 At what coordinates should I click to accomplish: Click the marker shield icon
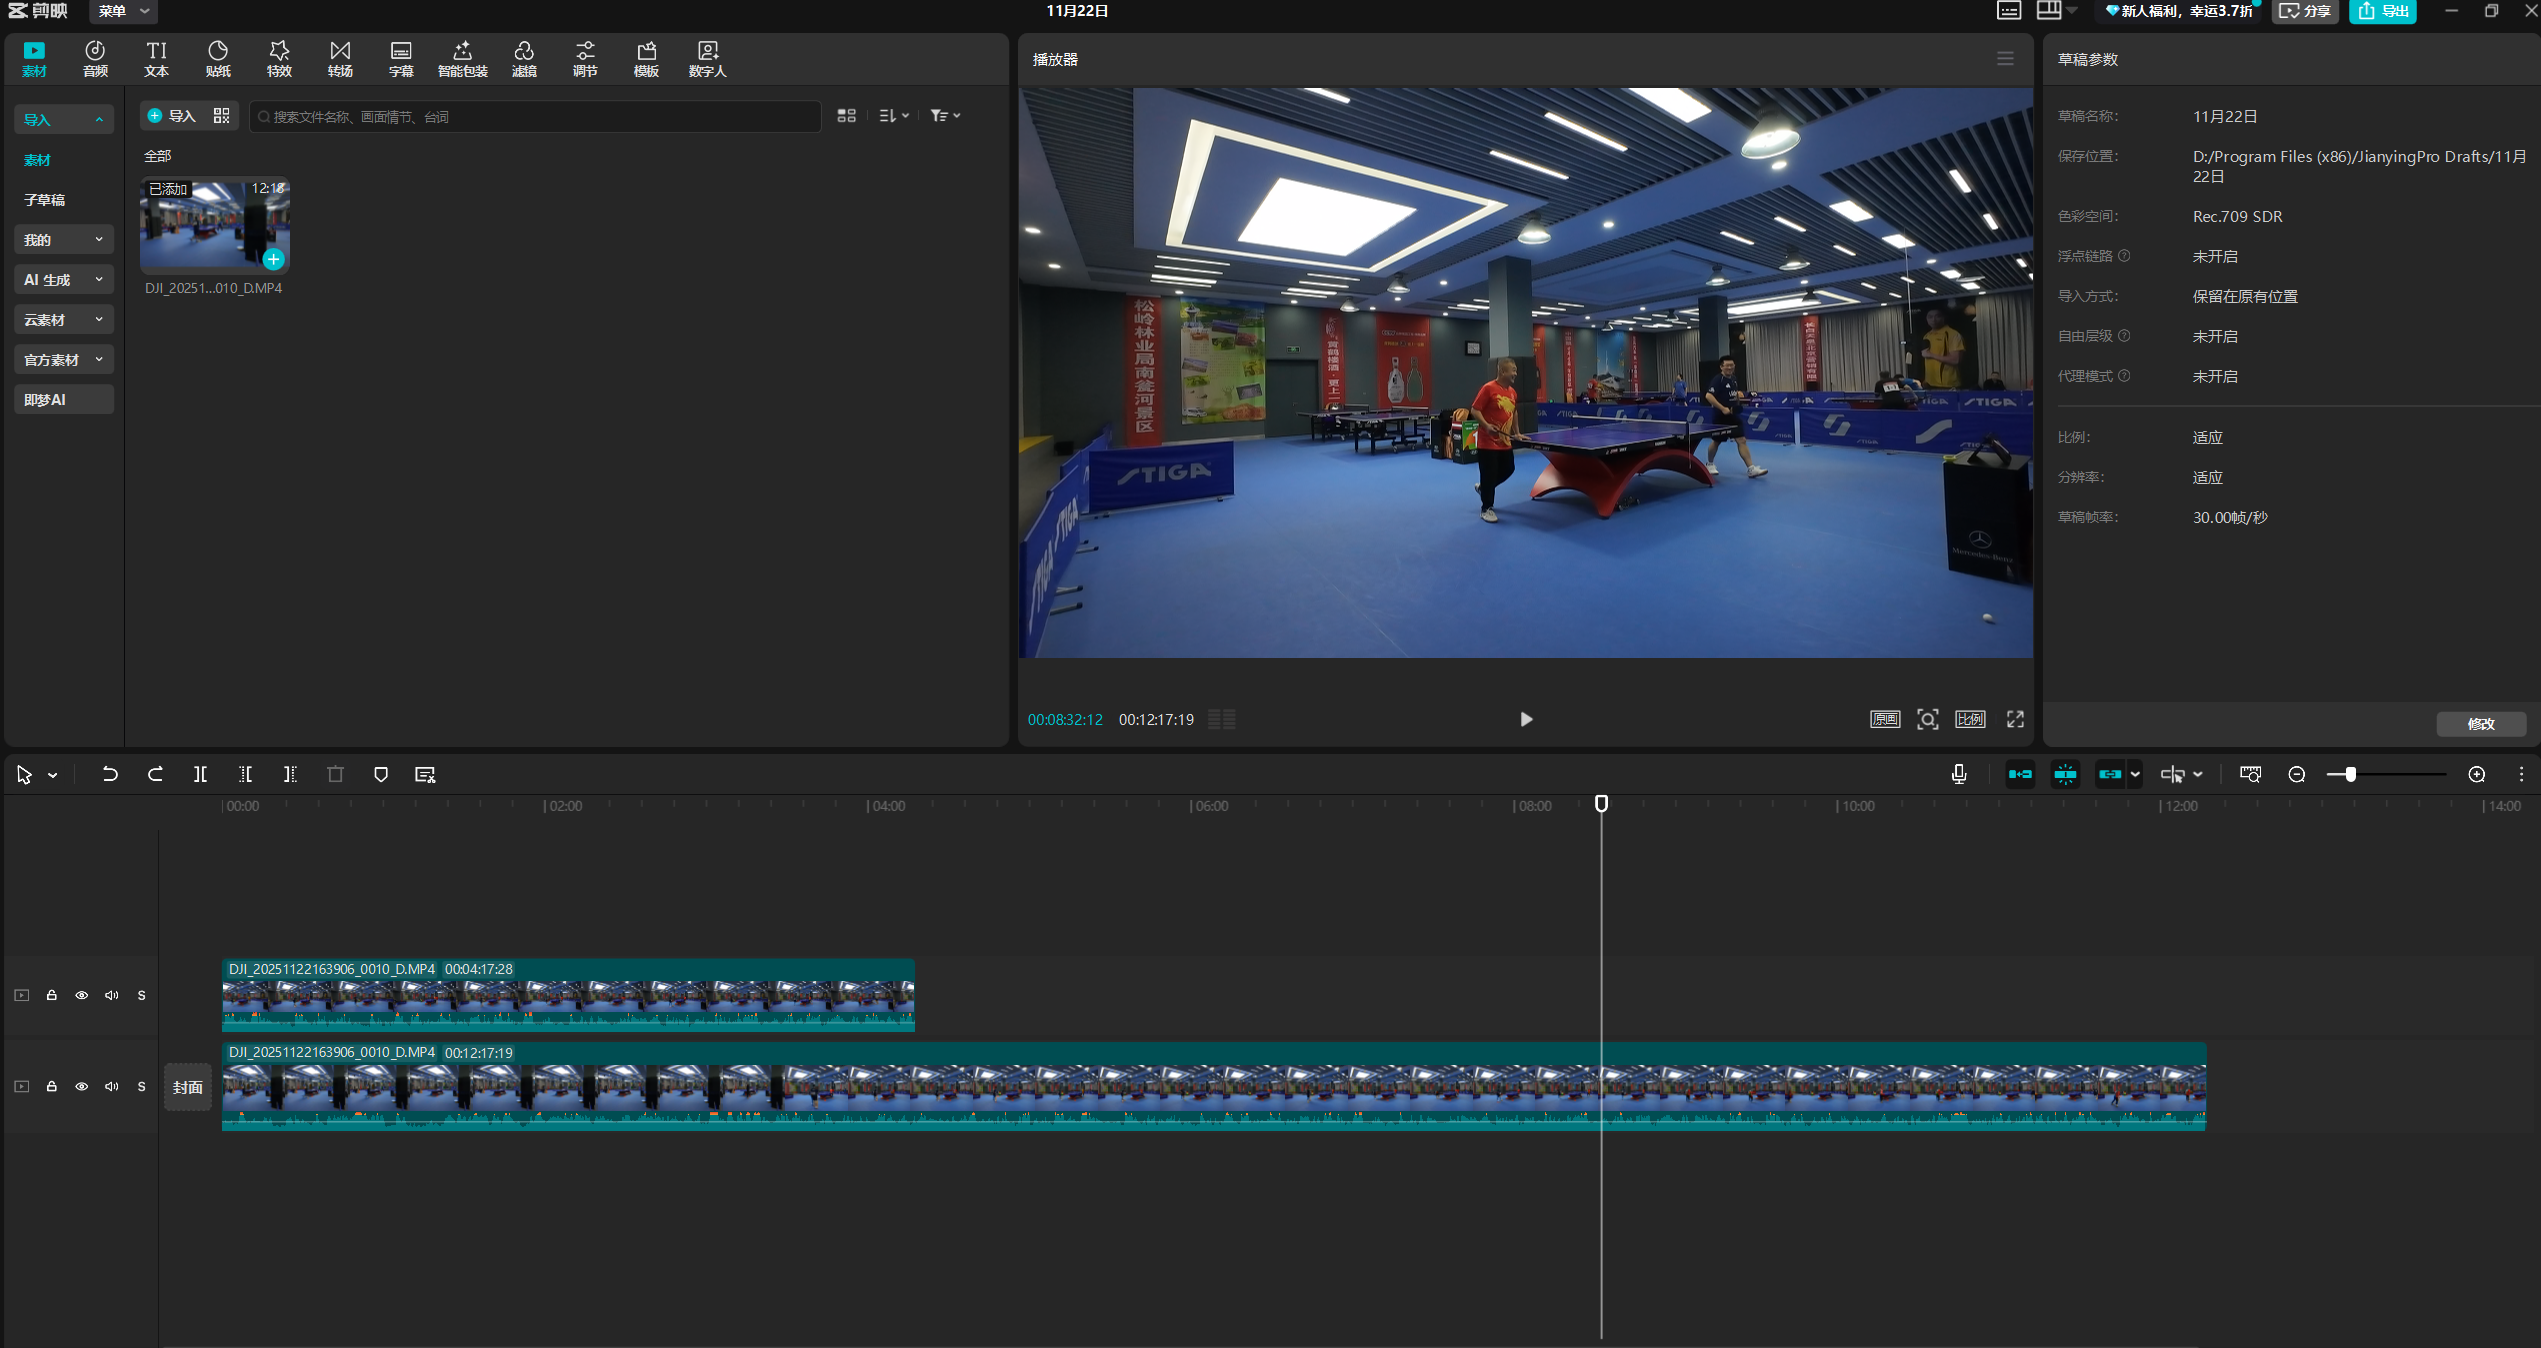(380, 774)
